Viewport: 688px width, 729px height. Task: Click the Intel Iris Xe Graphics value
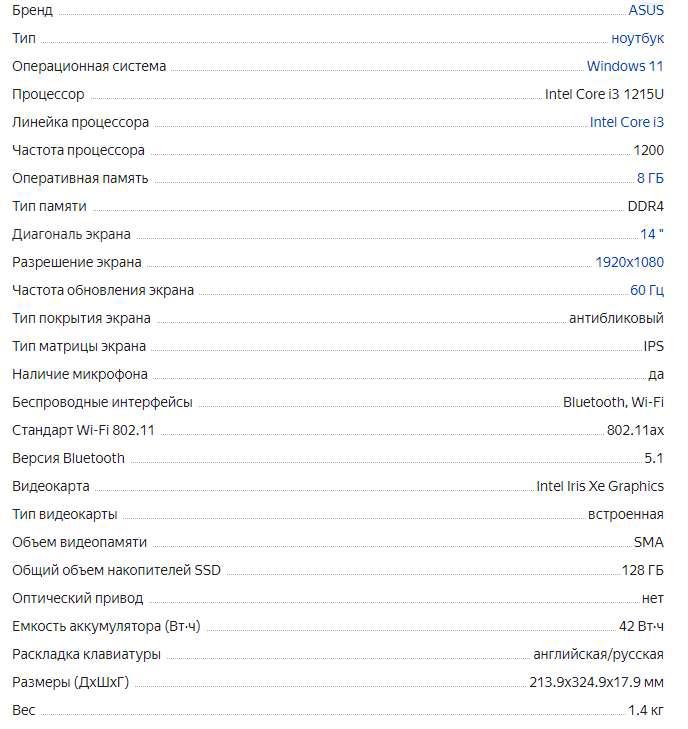tap(600, 486)
